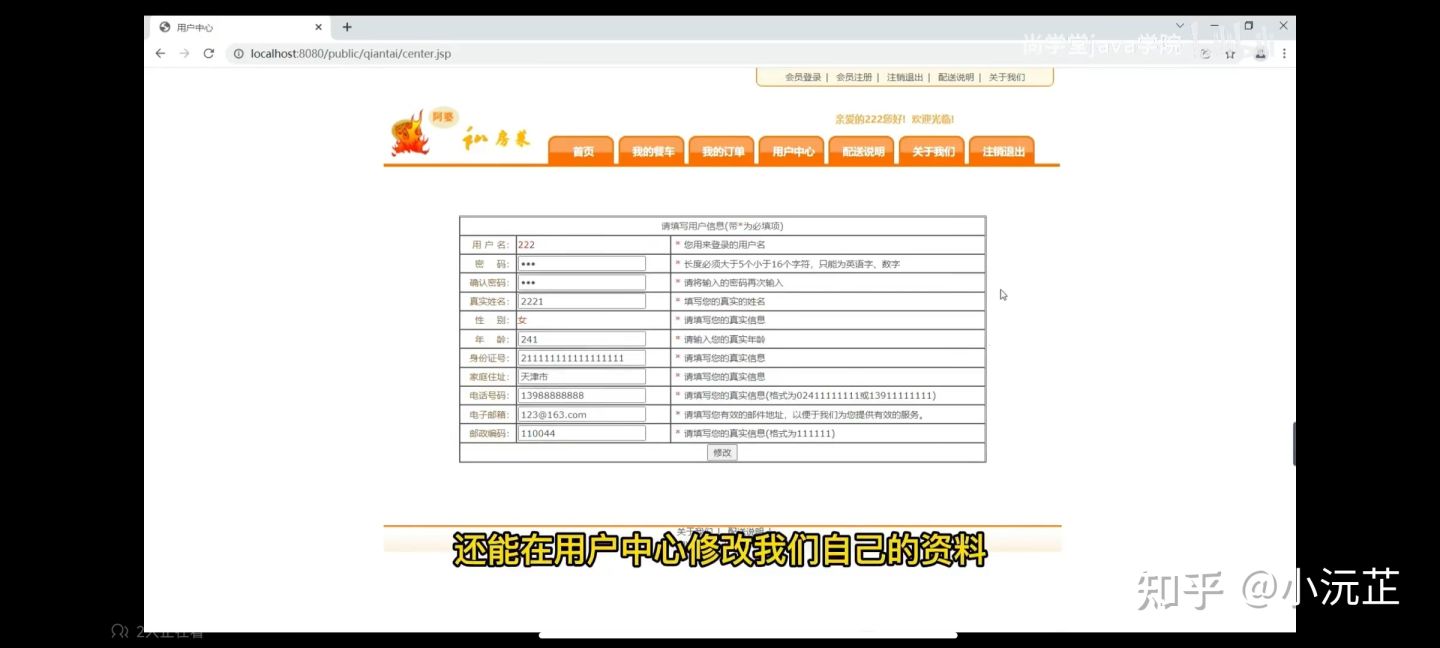Click 注销退出 navigation tab
The width and height of the screenshot is (1440, 648).
coord(1002,150)
